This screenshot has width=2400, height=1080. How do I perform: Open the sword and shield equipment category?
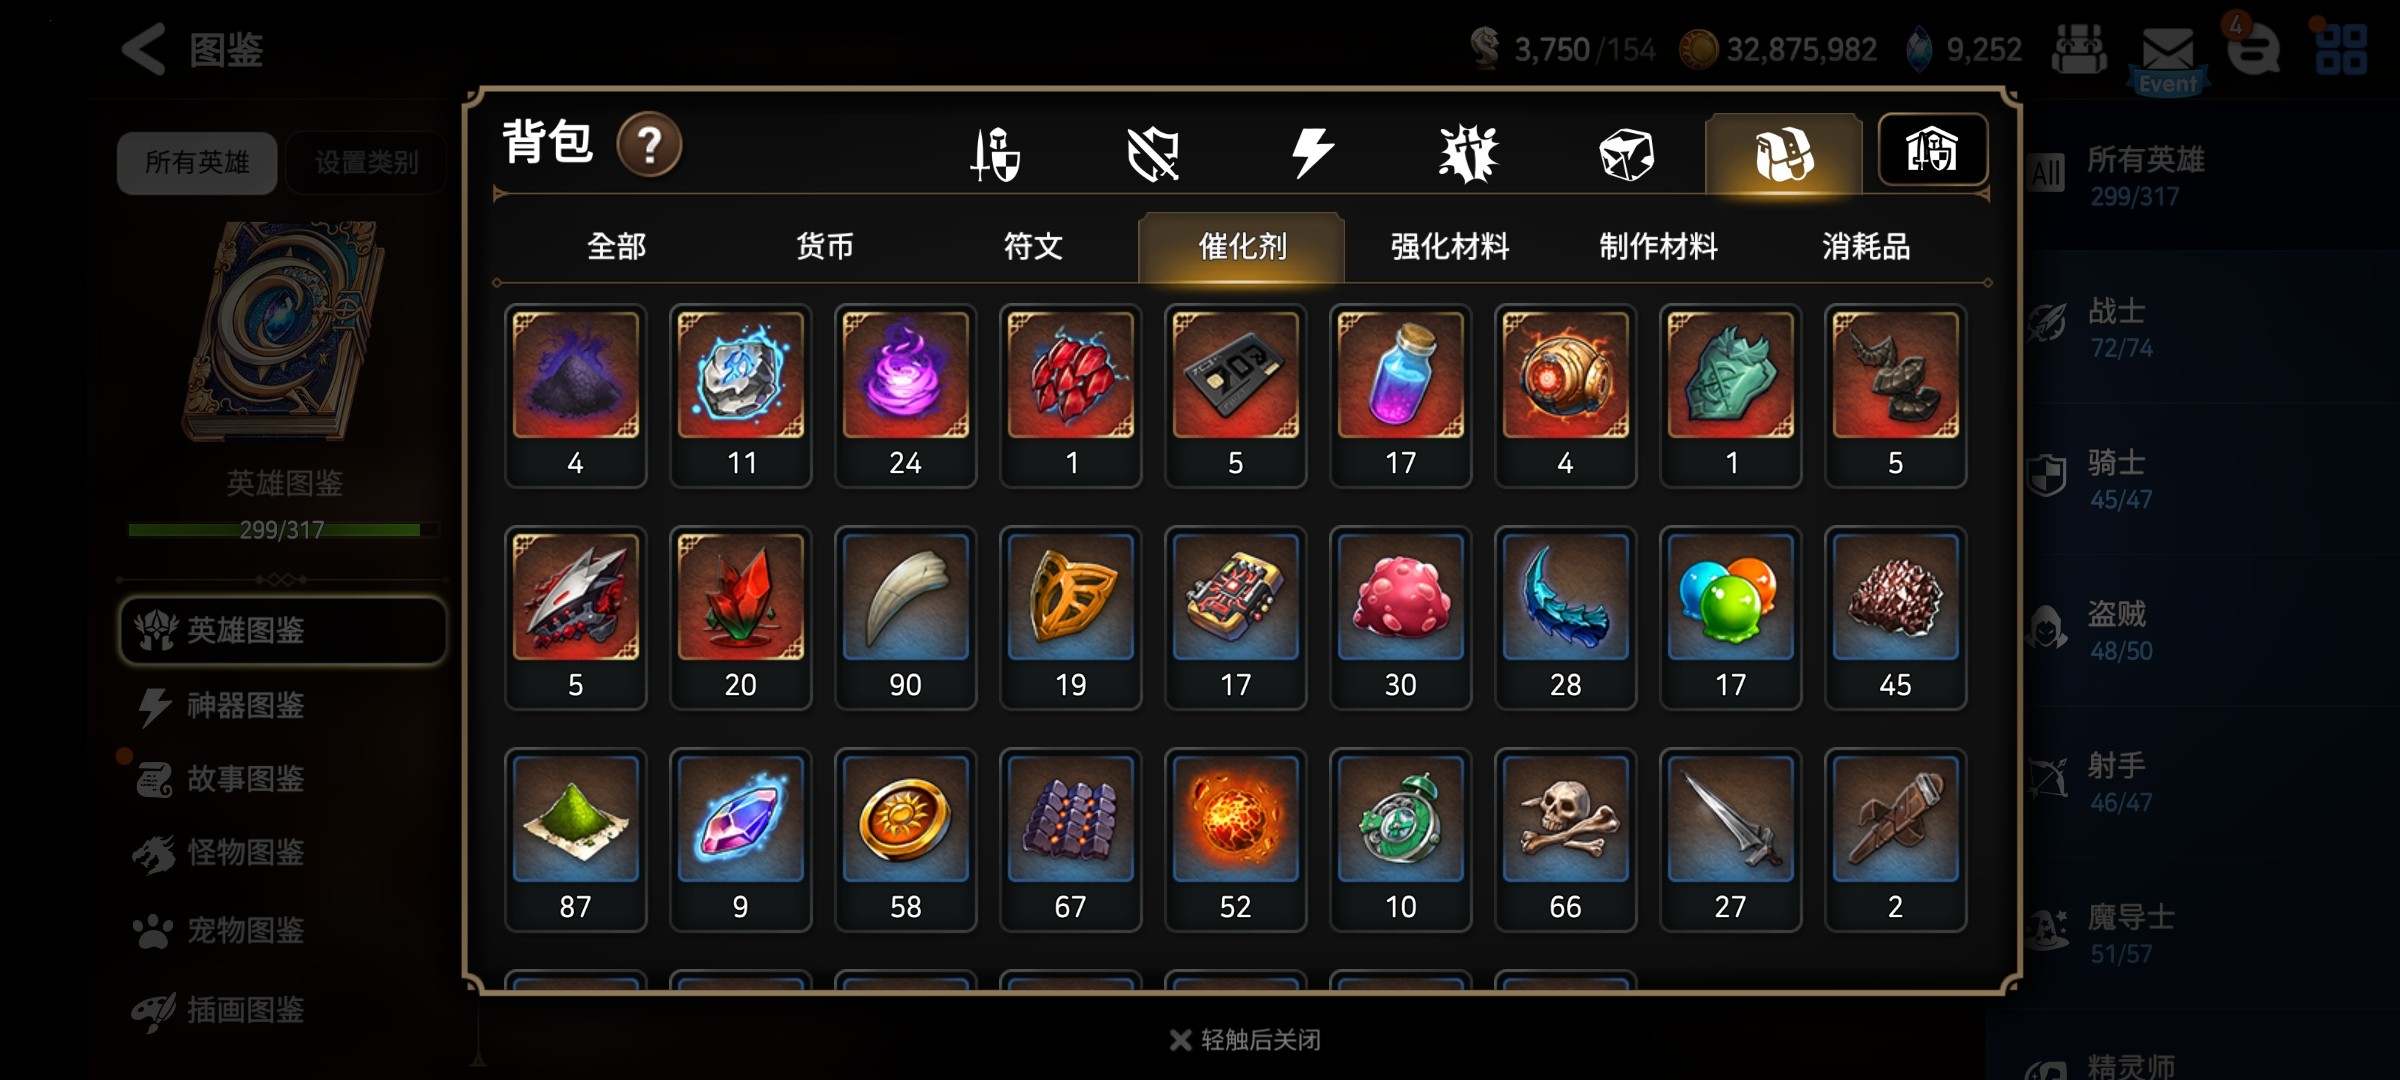click(996, 154)
